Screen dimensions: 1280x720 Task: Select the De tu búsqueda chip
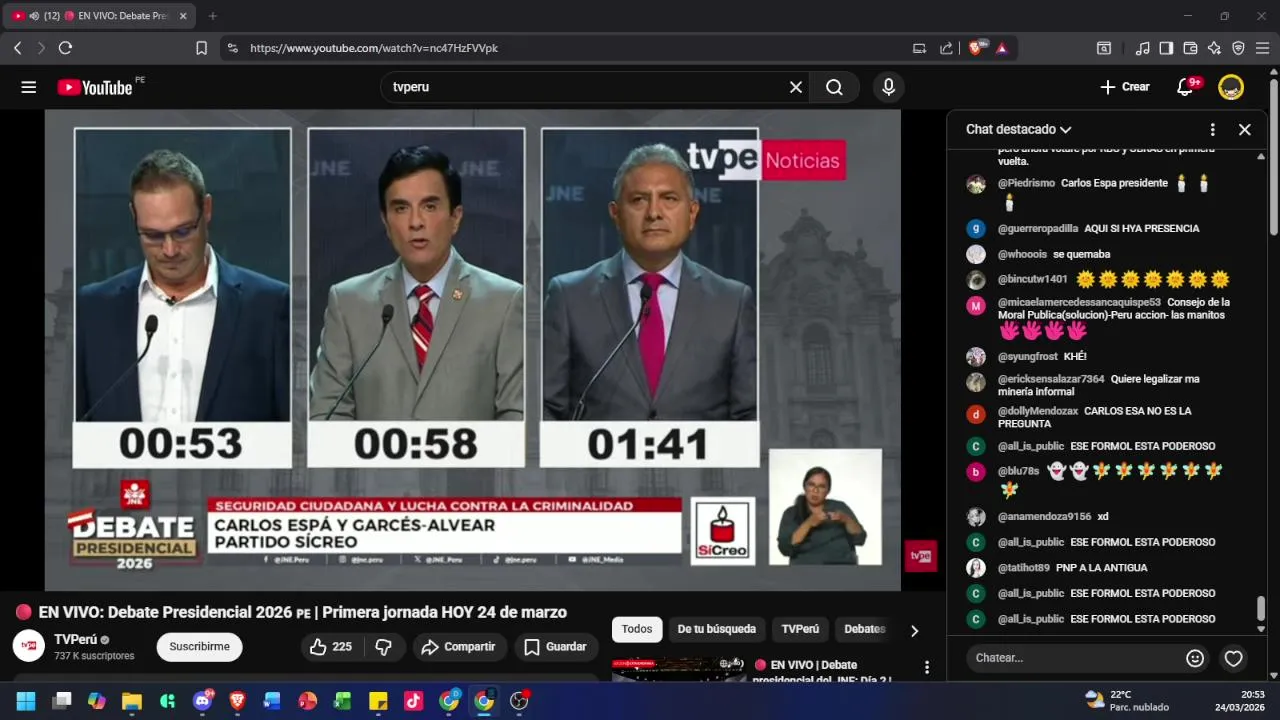coord(716,629)
